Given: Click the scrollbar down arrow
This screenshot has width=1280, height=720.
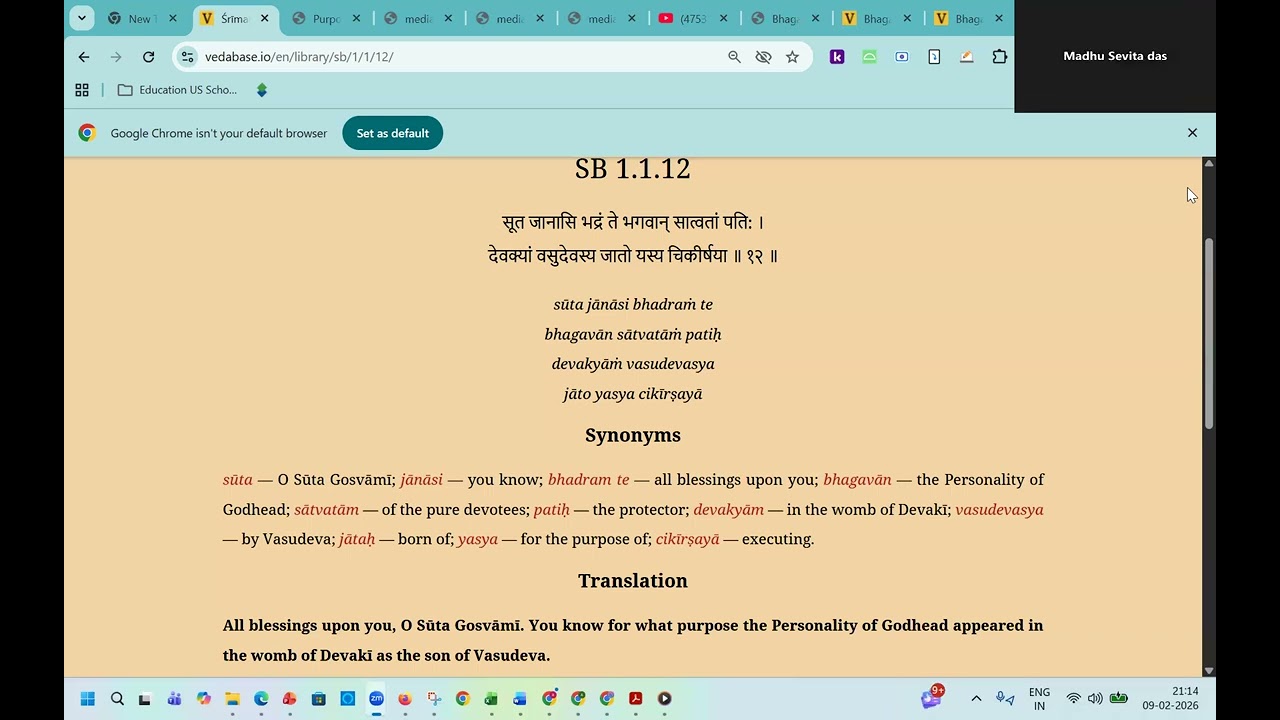Looking at the screenshot, I should [1208, 671].
